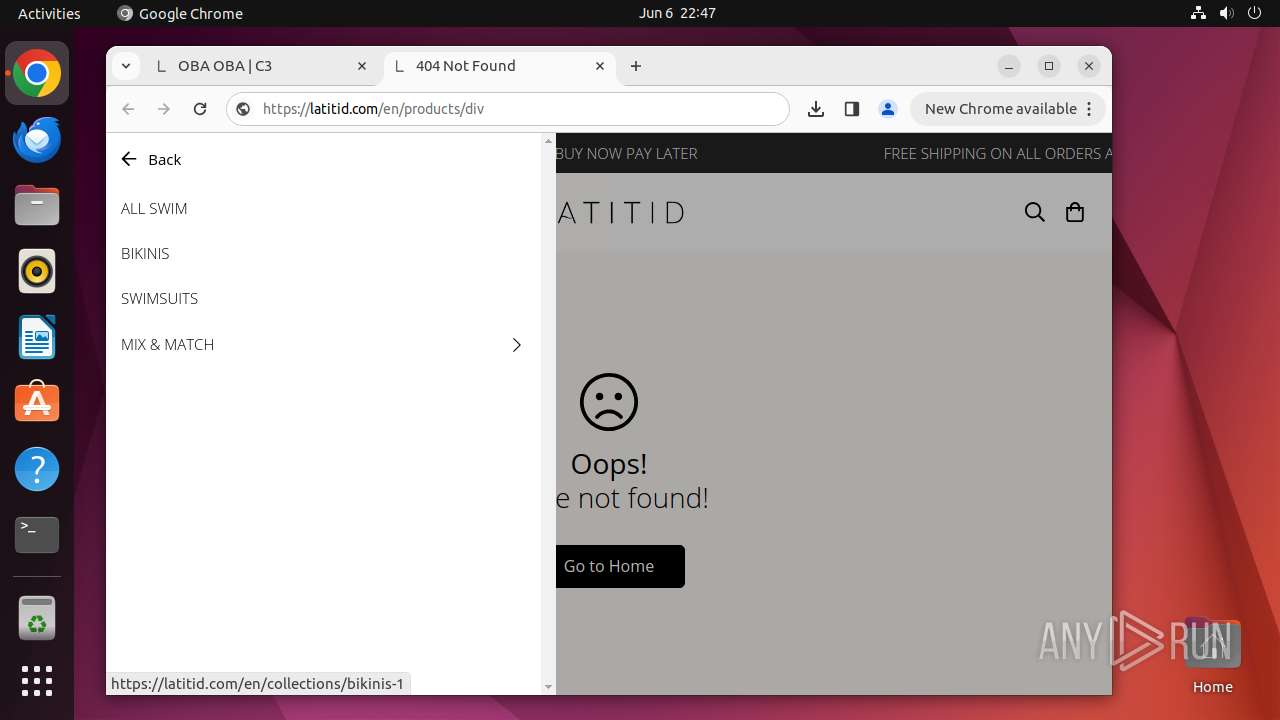
Task: View site information icon in address bar
Action: tap(243, 109)
